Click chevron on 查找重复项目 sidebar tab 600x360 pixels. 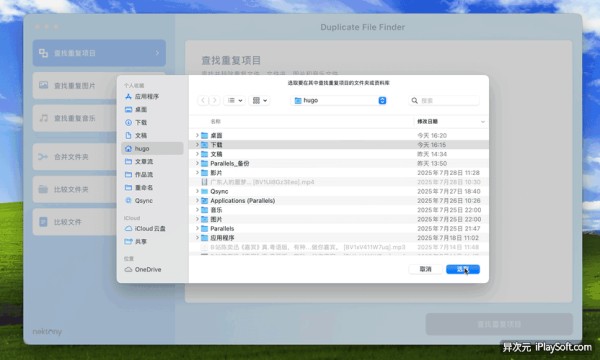click(157, 53)
